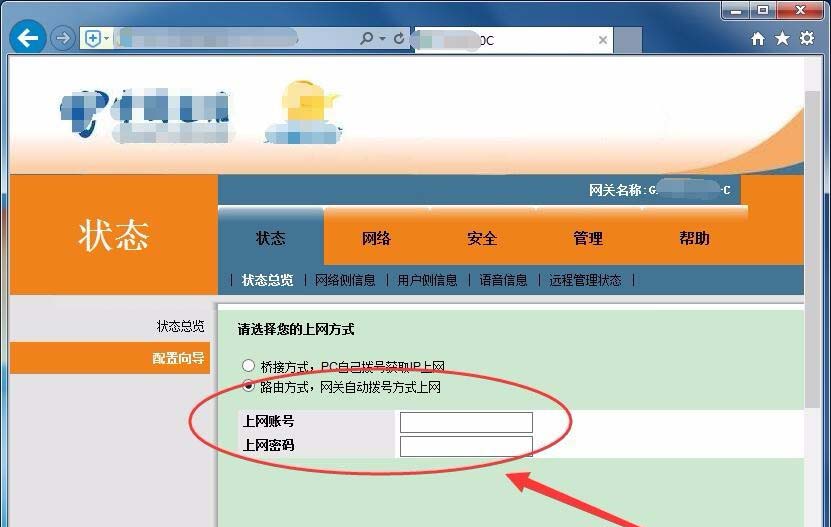The image size is (831, 527).
Task: Open the 远程管理状态 submenu link
Action: 585,280
